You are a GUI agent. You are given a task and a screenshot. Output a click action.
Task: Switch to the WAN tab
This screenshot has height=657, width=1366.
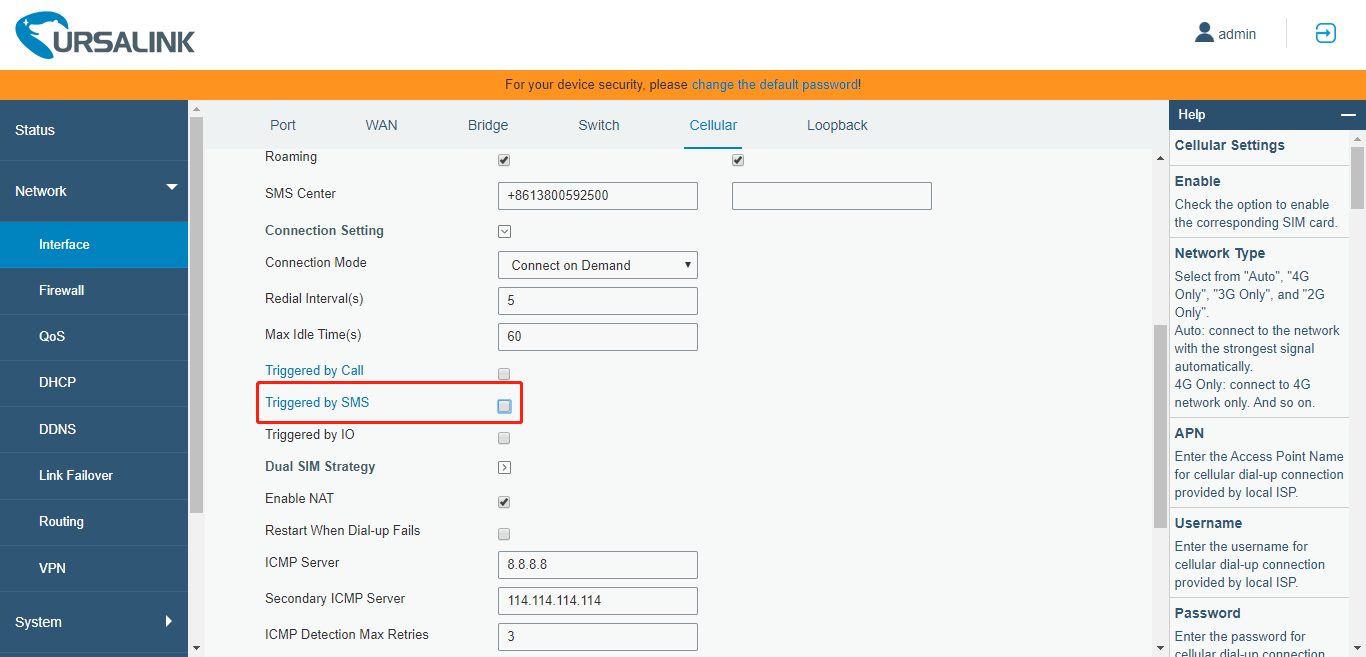pos(381,124)
